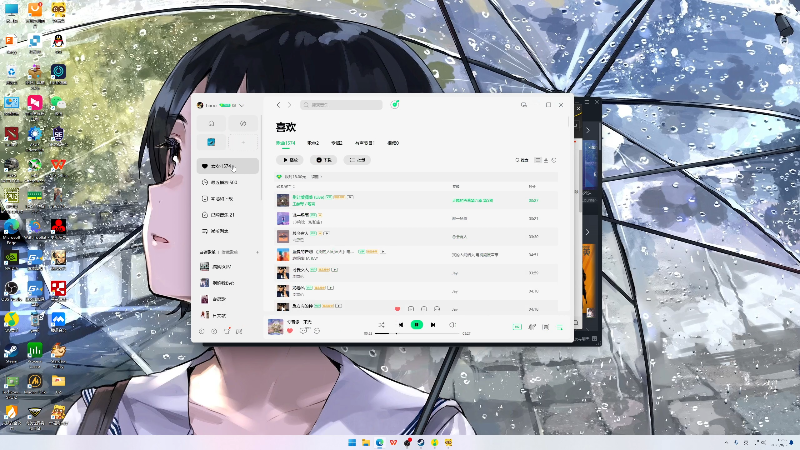800x450 pixels.
Task: Open the first playlist under created playlists
Action: [228, 266]
